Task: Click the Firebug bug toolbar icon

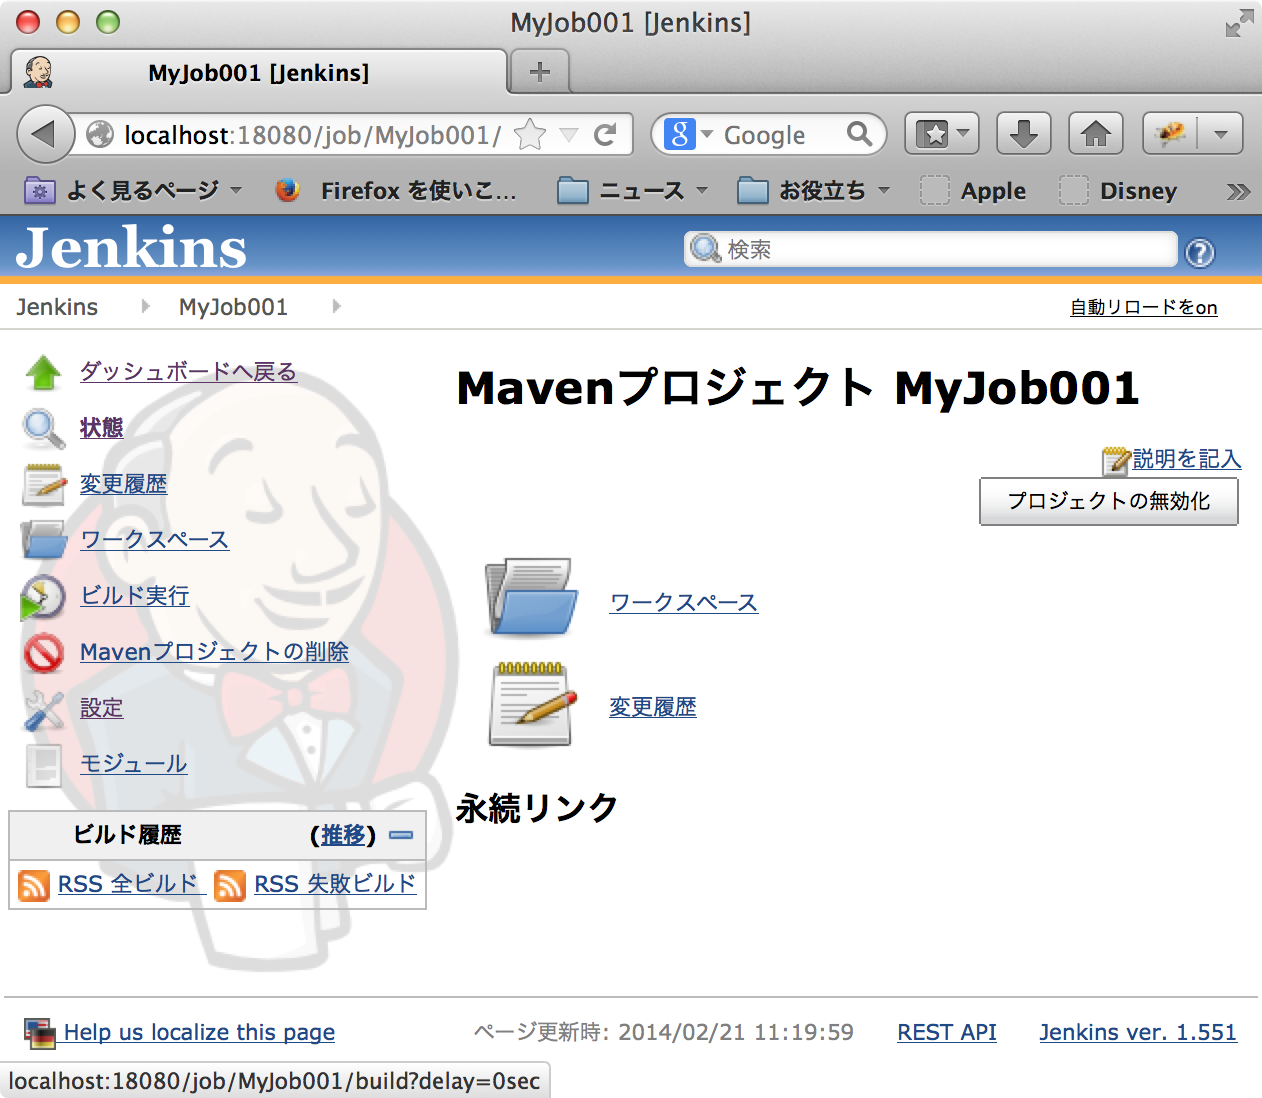Action: click(x=1170, y=134)
